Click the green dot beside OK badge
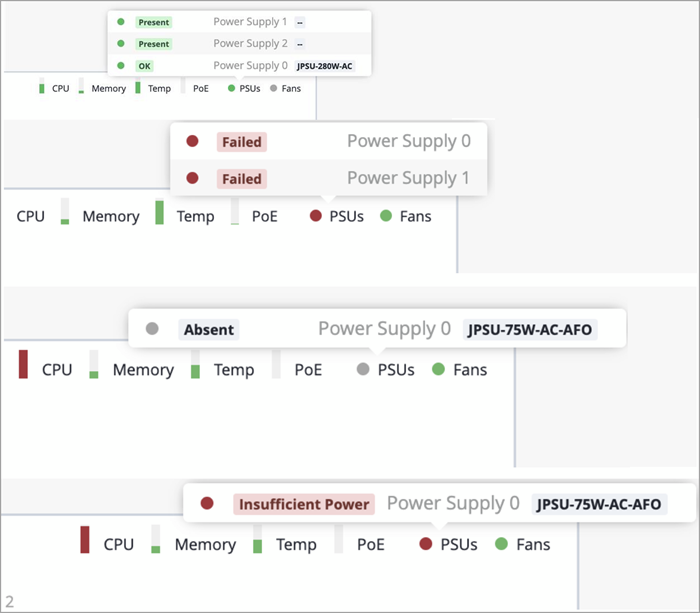The width and height of the screenshot is (700, 613). coord(121,66)
